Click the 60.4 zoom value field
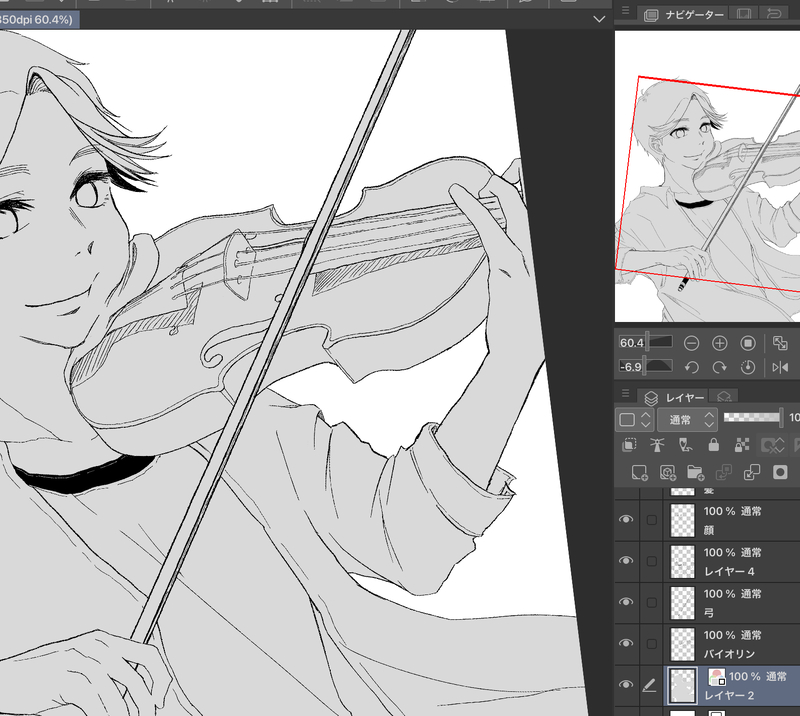Image resolution: width=800 pixels, height=716 pixels. pos(632,343)
